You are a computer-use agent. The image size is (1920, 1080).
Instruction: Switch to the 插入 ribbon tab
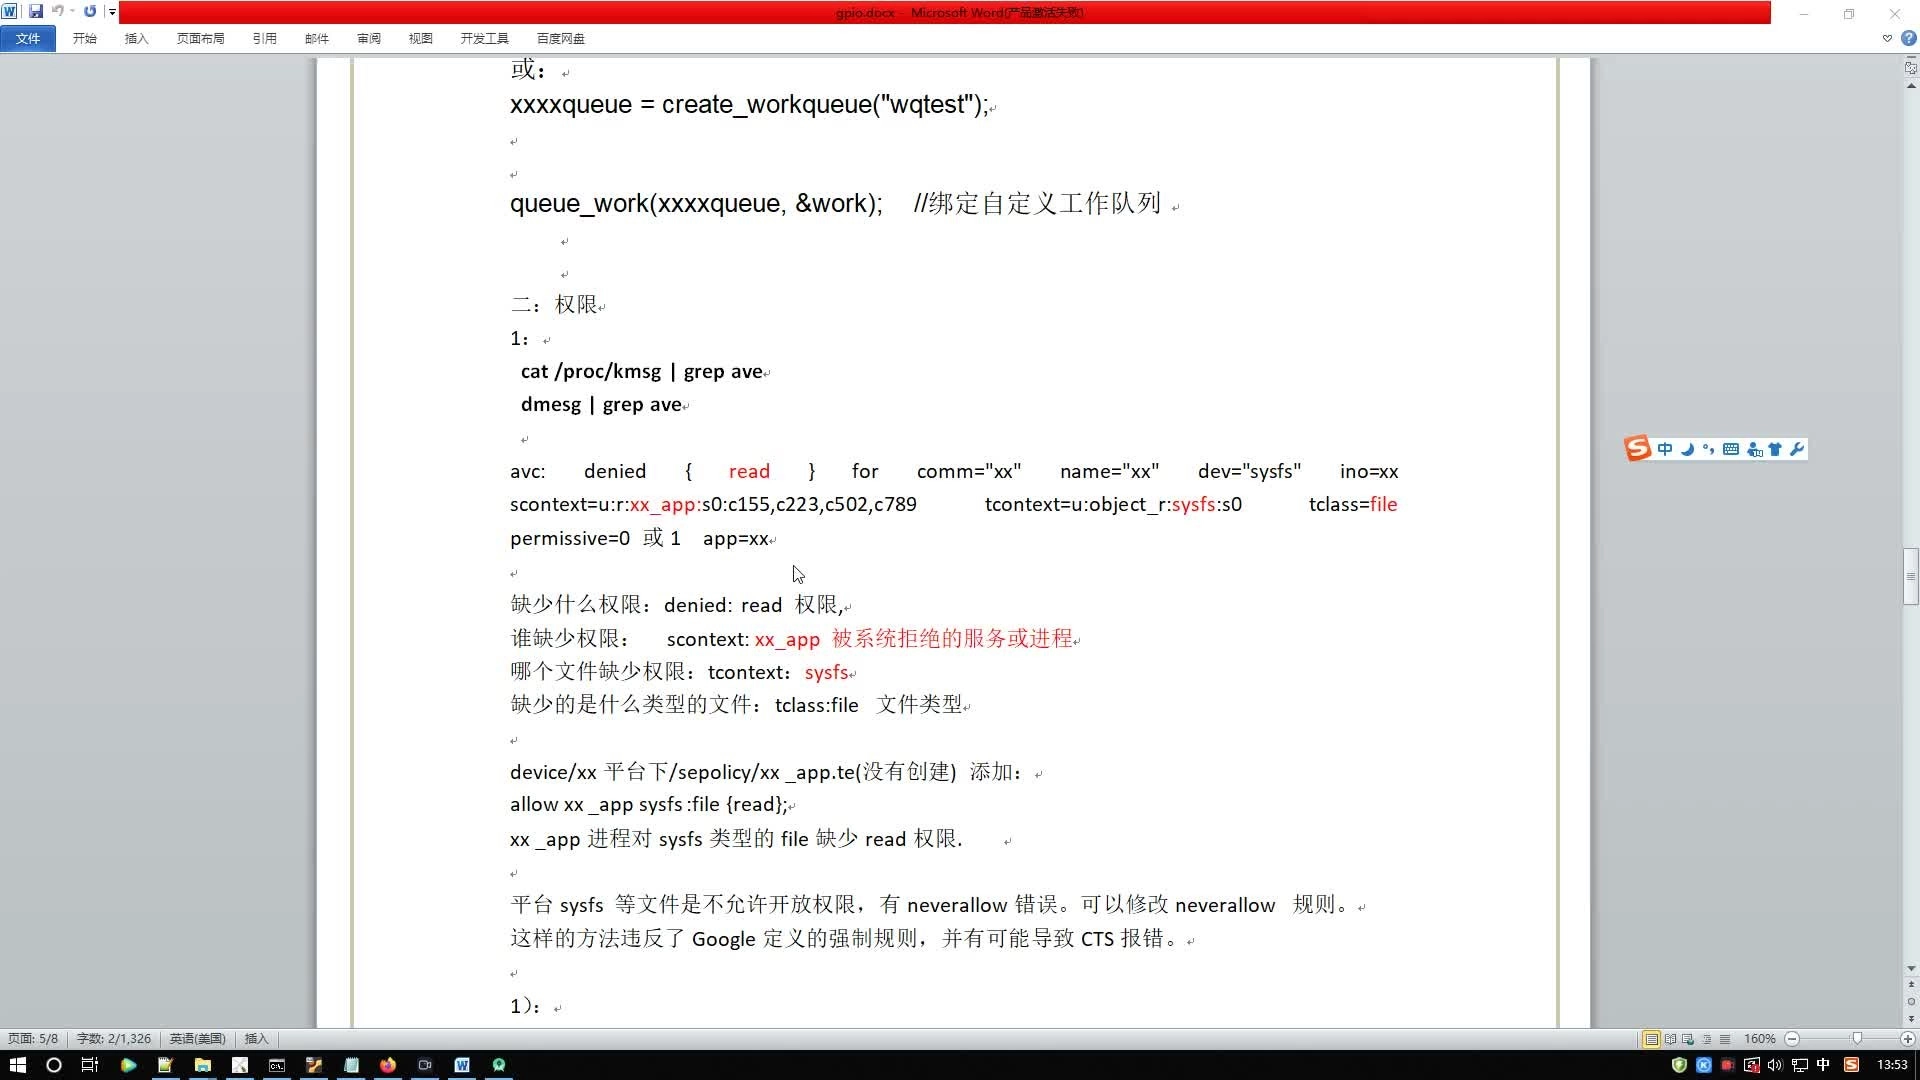coord(136,38)
